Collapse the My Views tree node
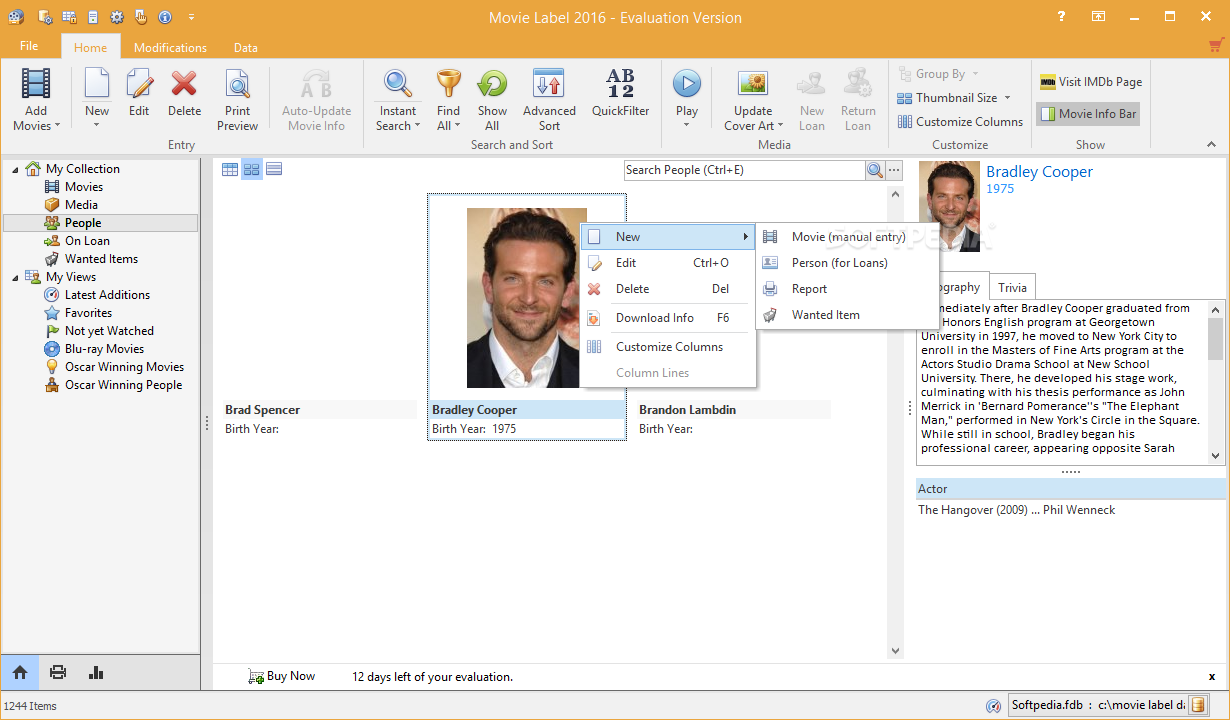Viewport: 1230px width, 720px height. click(x=16, y=278)
